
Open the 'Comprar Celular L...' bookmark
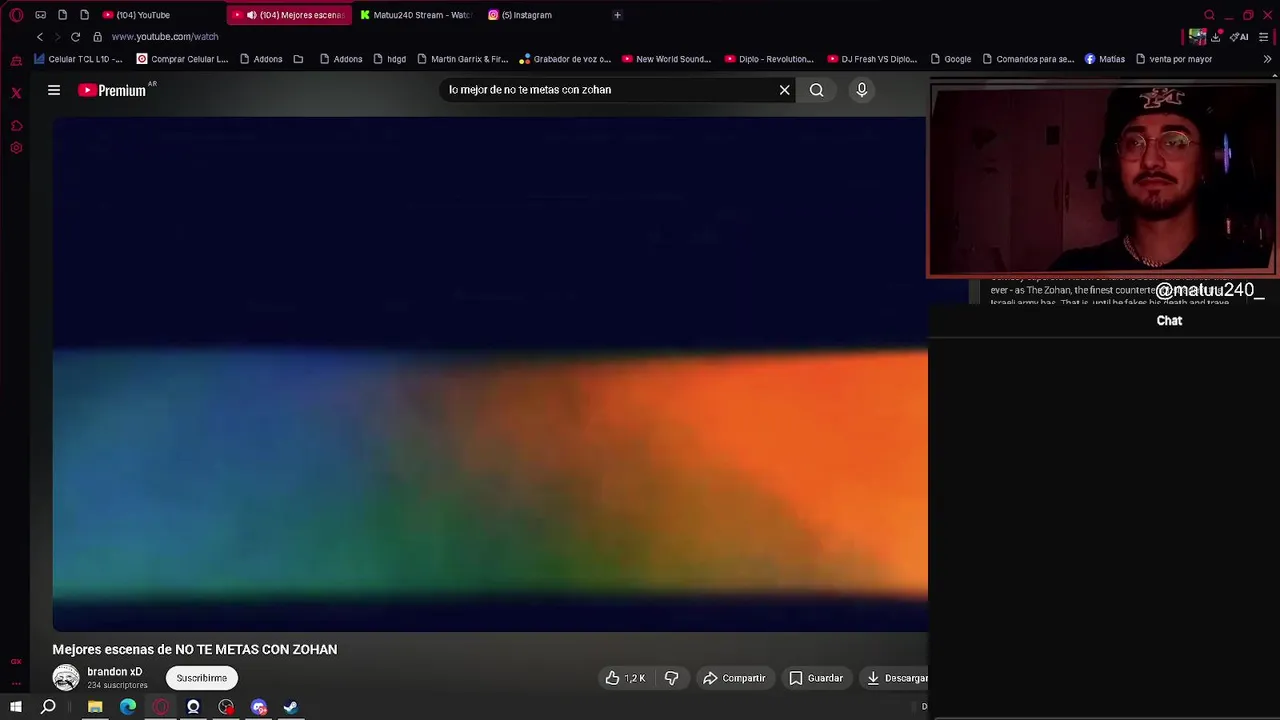click(183, 59)
